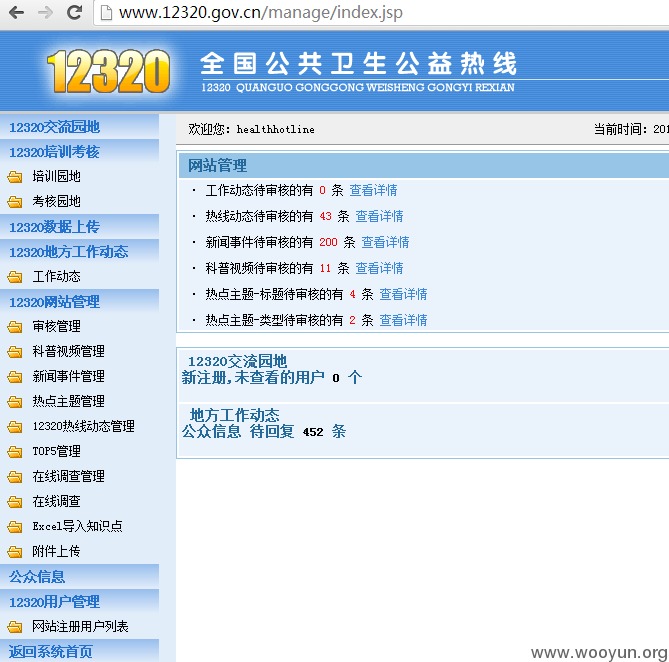
Task: Open 网站注册用户列表 menu item
Action: click(x=80, y=626)
